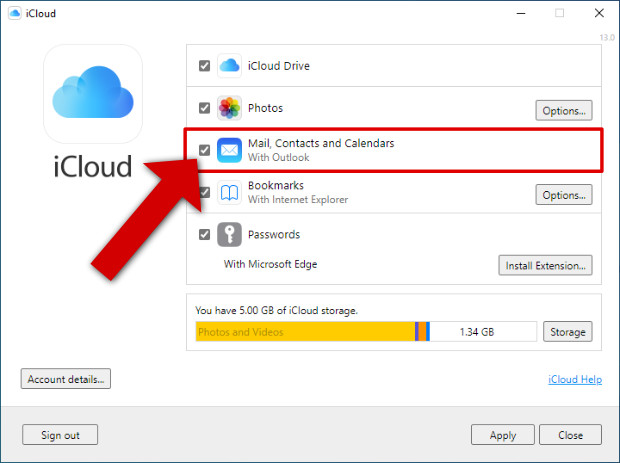Open Options for Bookmarks
The image size is (620, 463).
point(564,195)
